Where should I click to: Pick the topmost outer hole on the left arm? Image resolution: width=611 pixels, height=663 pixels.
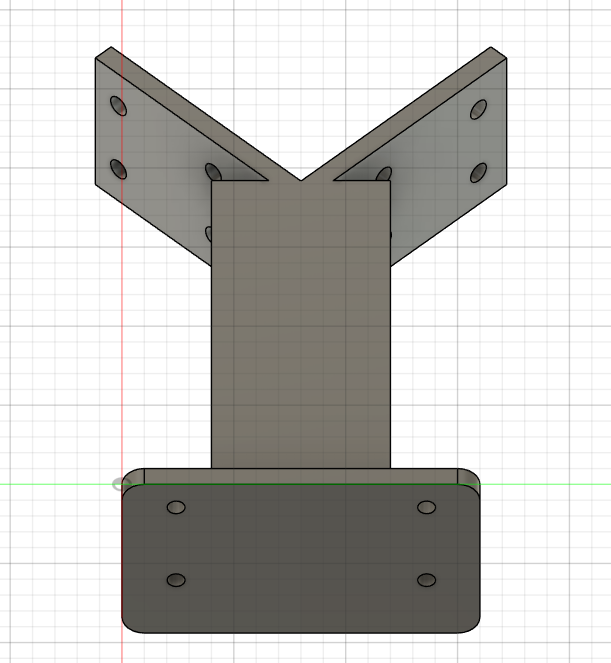118,106
